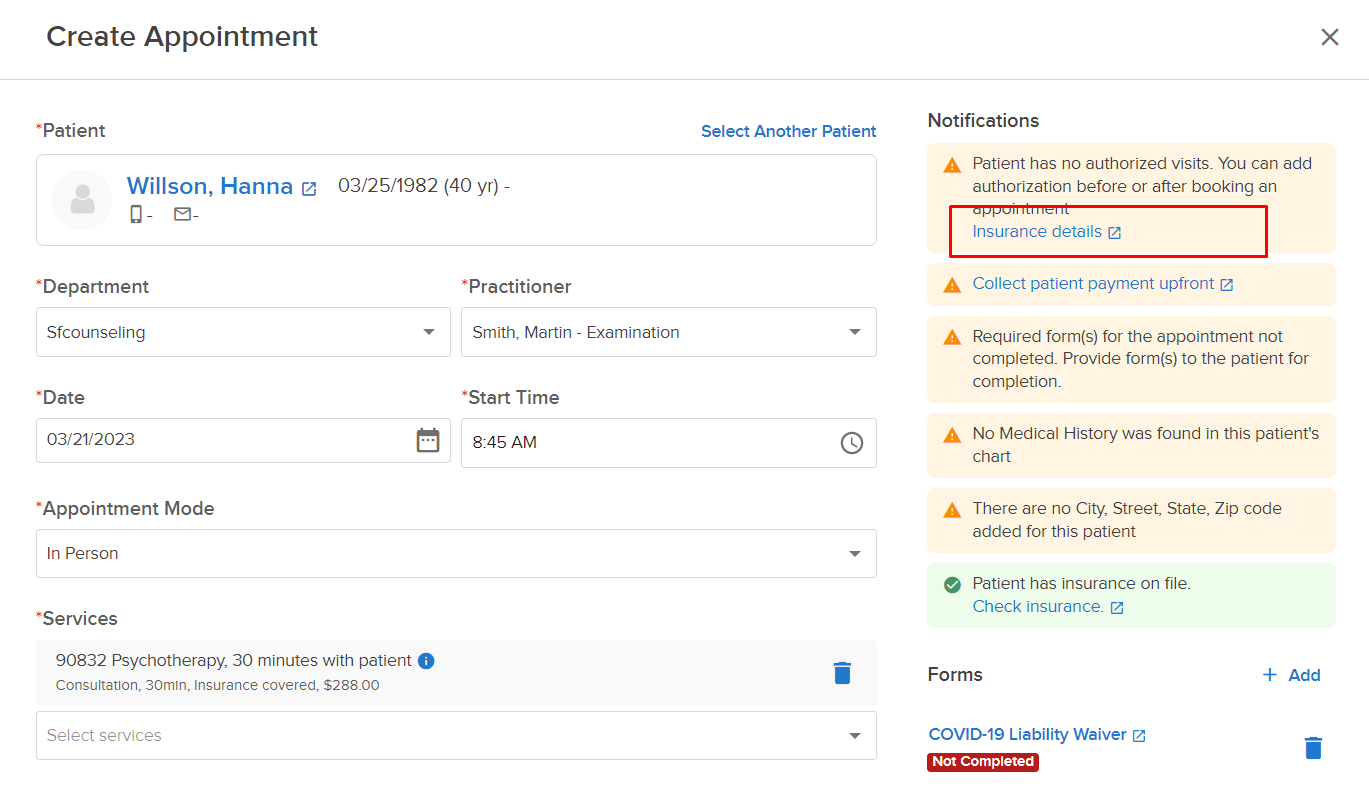Click the Consultation, 30min, Insurance covered, $288.00 text

(218, 686)
